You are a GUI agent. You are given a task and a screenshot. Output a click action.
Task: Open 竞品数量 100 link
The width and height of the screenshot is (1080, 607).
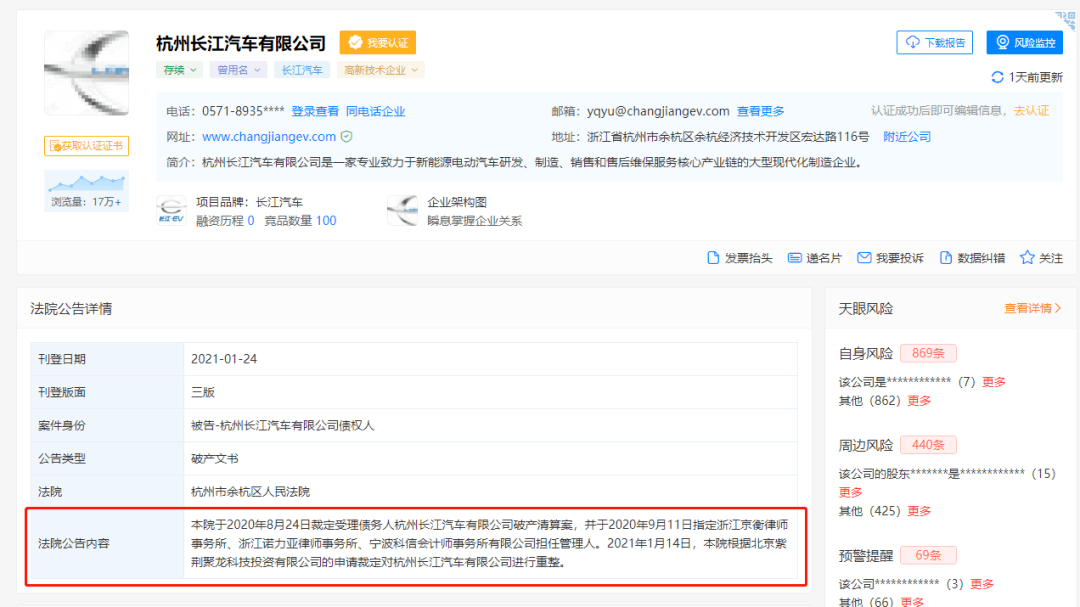tap(300, 220)
